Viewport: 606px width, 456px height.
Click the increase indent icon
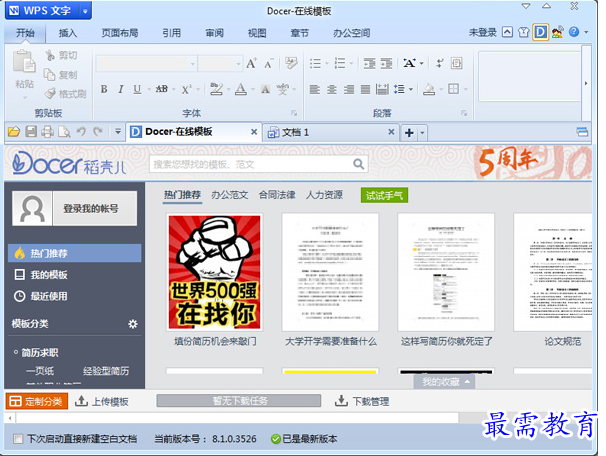point(386,63)
